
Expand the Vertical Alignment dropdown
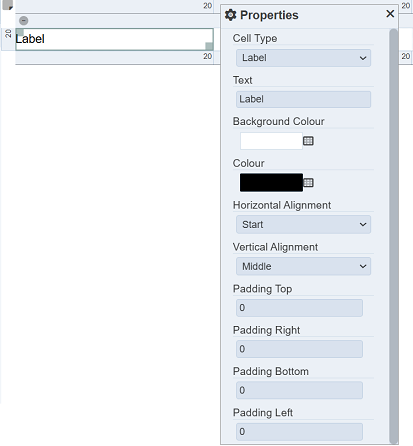[x=303, y=266]
